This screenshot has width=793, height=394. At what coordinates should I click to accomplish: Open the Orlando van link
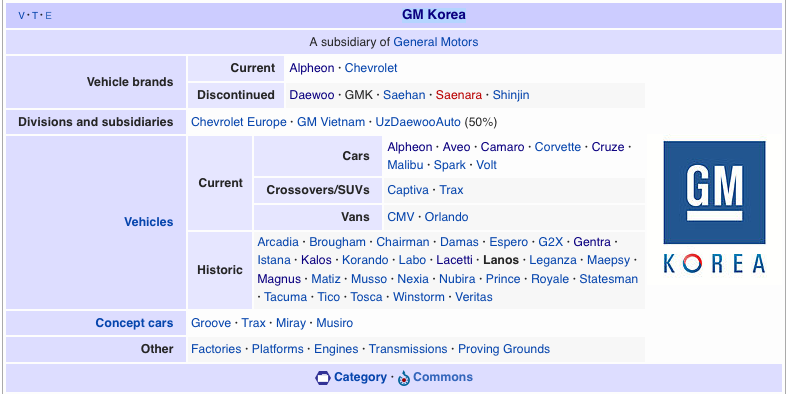[446, 217]
